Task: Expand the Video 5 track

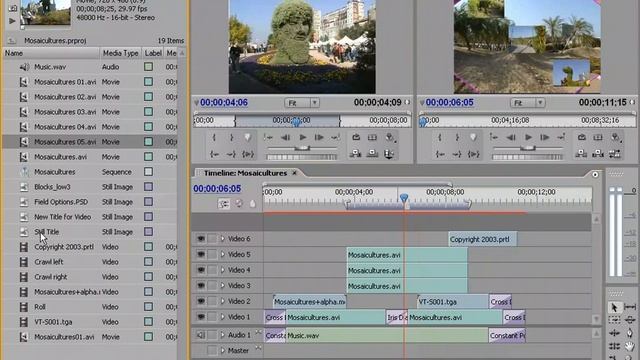Action: click(222, 254)
